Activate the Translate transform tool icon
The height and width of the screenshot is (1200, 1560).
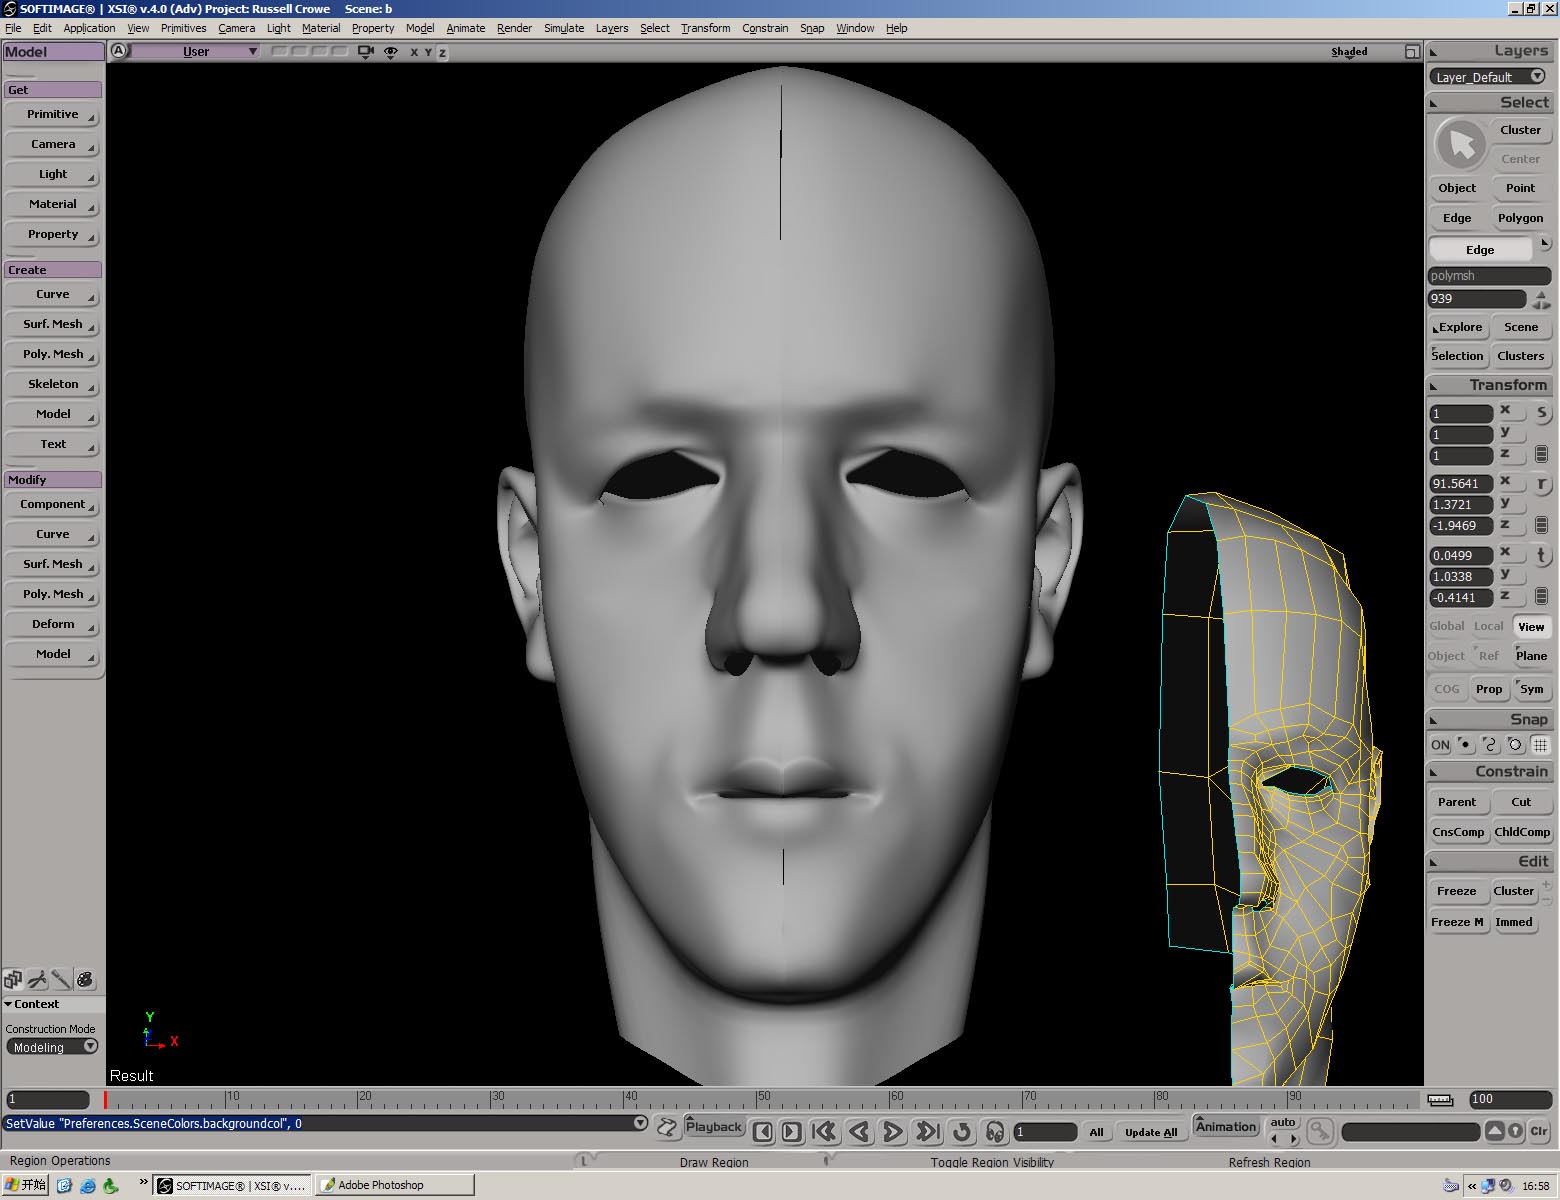click(1541, 556)
